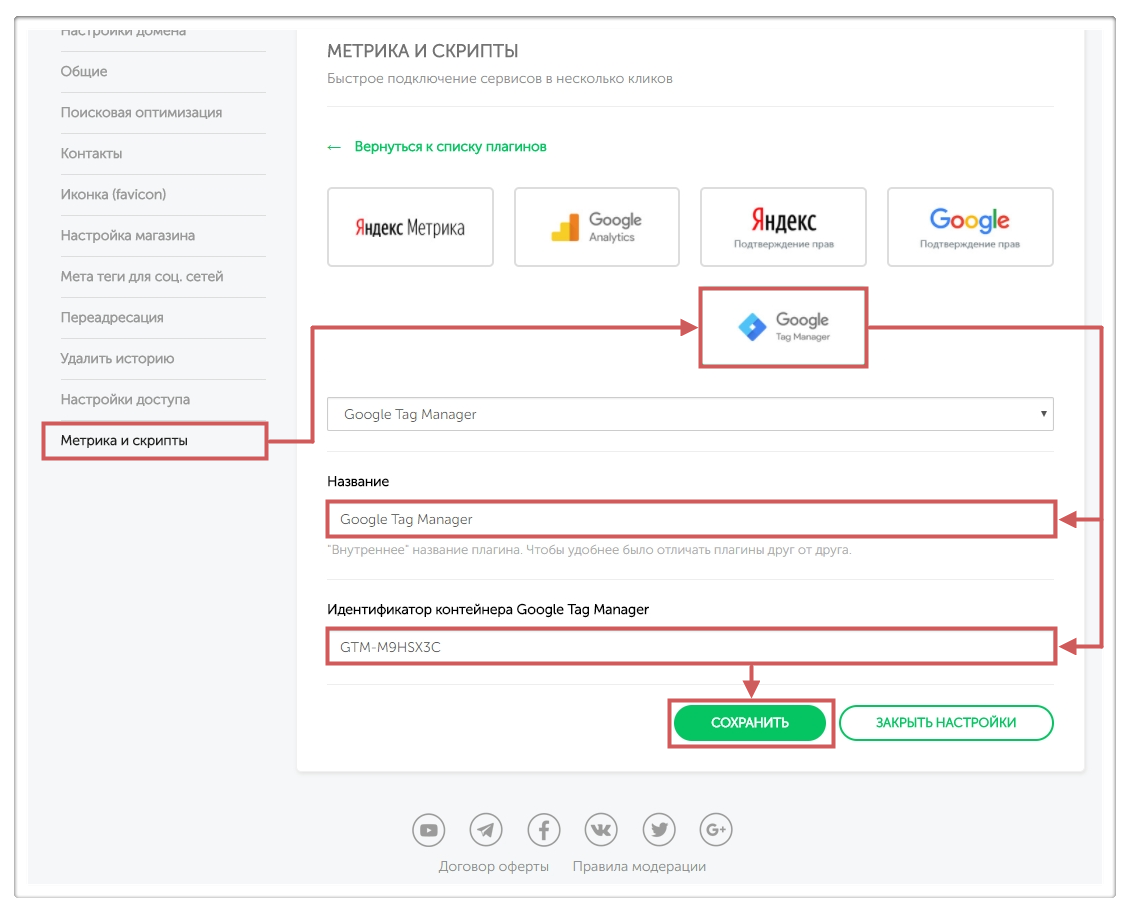Click the Facebook footer icon
The image size is (1131, 914).
[544, 829]
